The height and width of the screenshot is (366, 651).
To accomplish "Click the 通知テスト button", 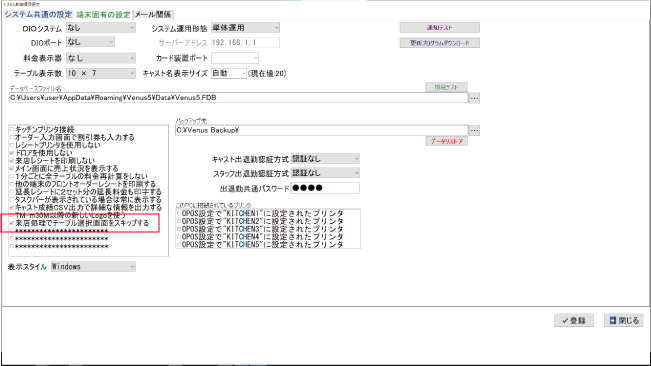I will [440, 28].
